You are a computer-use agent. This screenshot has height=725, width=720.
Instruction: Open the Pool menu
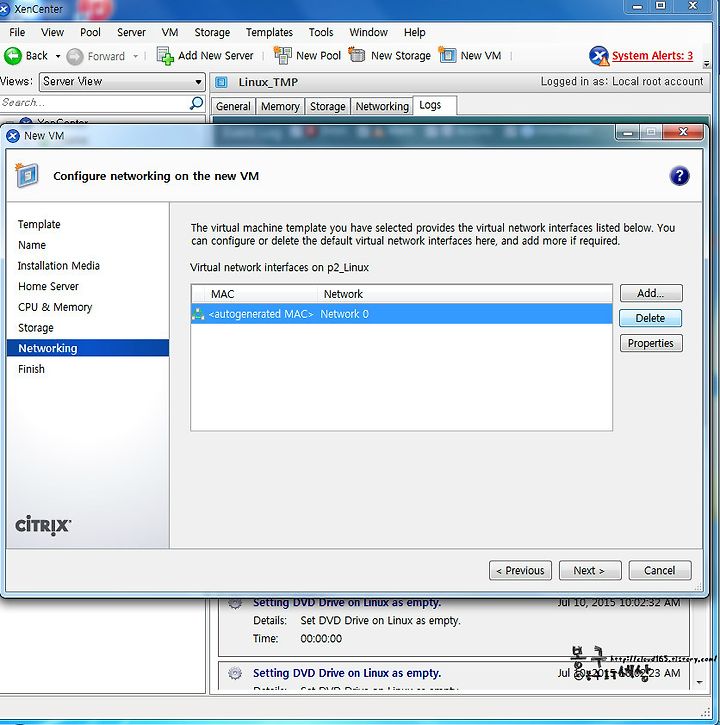(x=90, y=32)
